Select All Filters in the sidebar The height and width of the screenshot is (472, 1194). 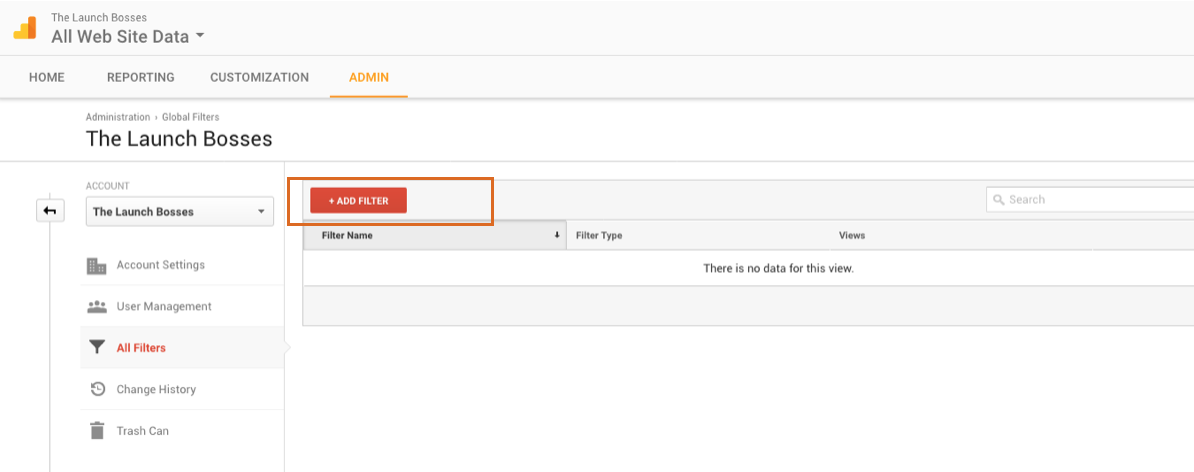[141, 348]
